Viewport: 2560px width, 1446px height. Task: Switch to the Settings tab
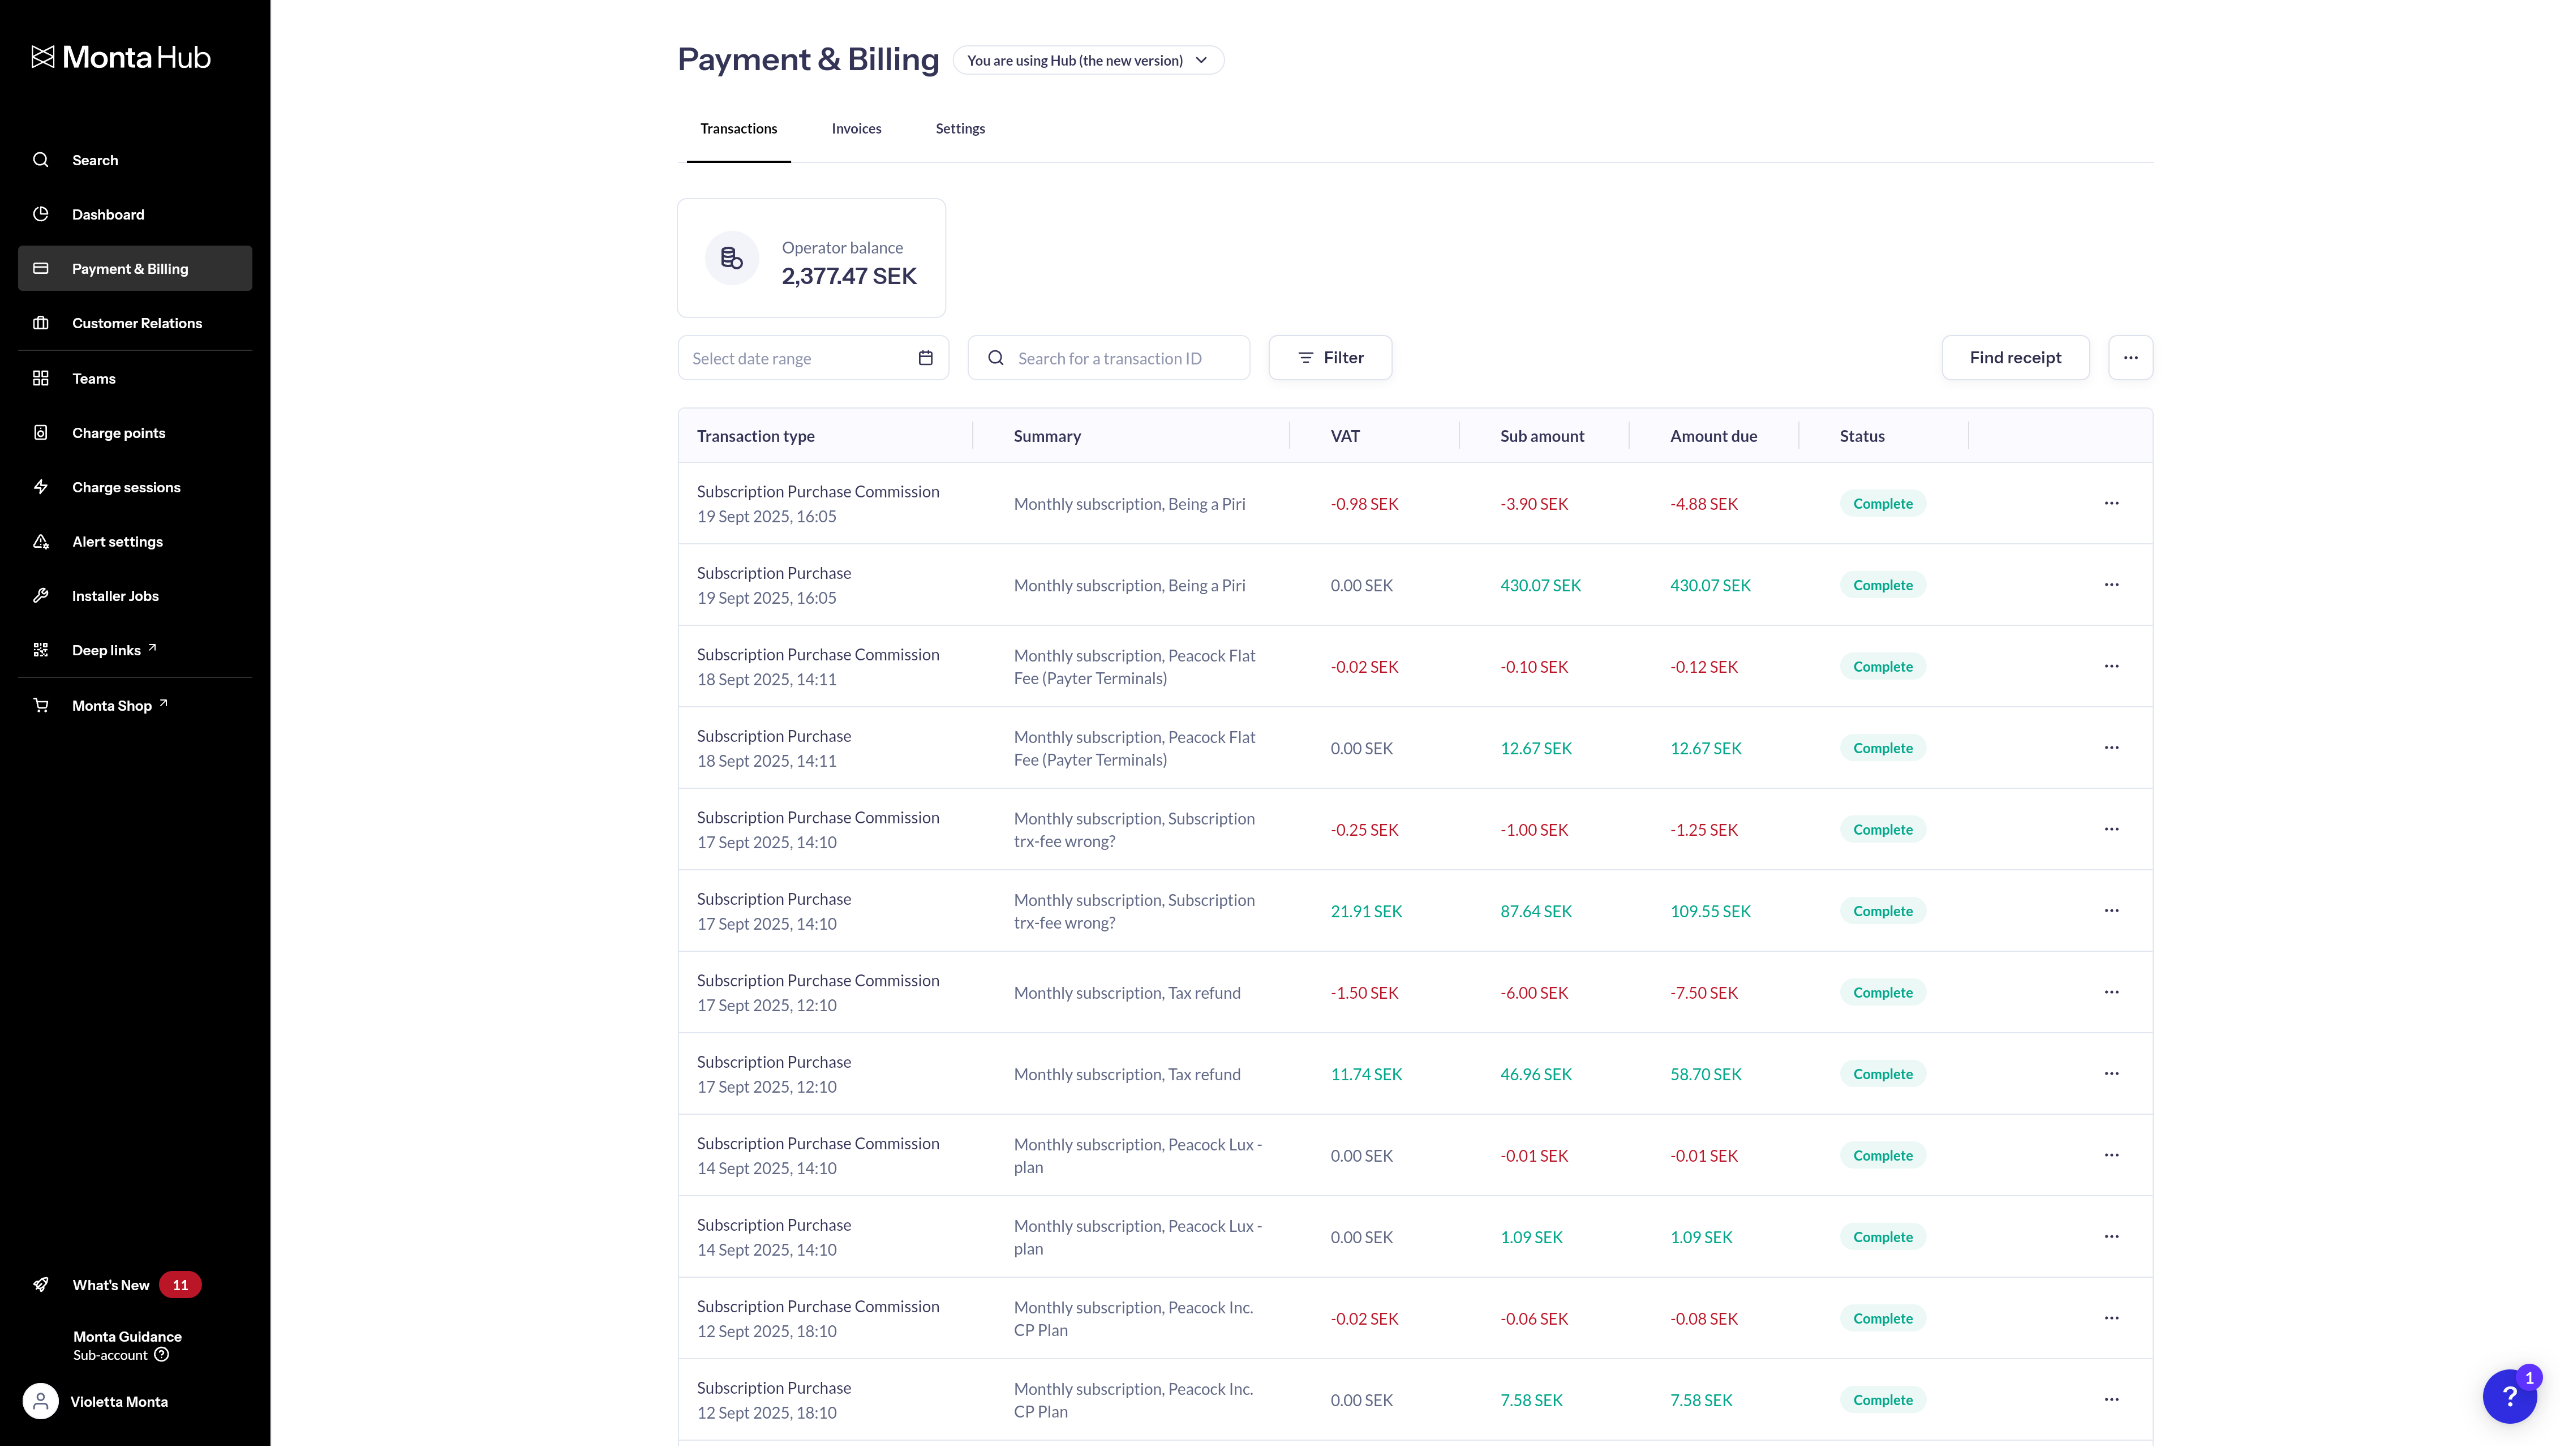click(960, 129)
